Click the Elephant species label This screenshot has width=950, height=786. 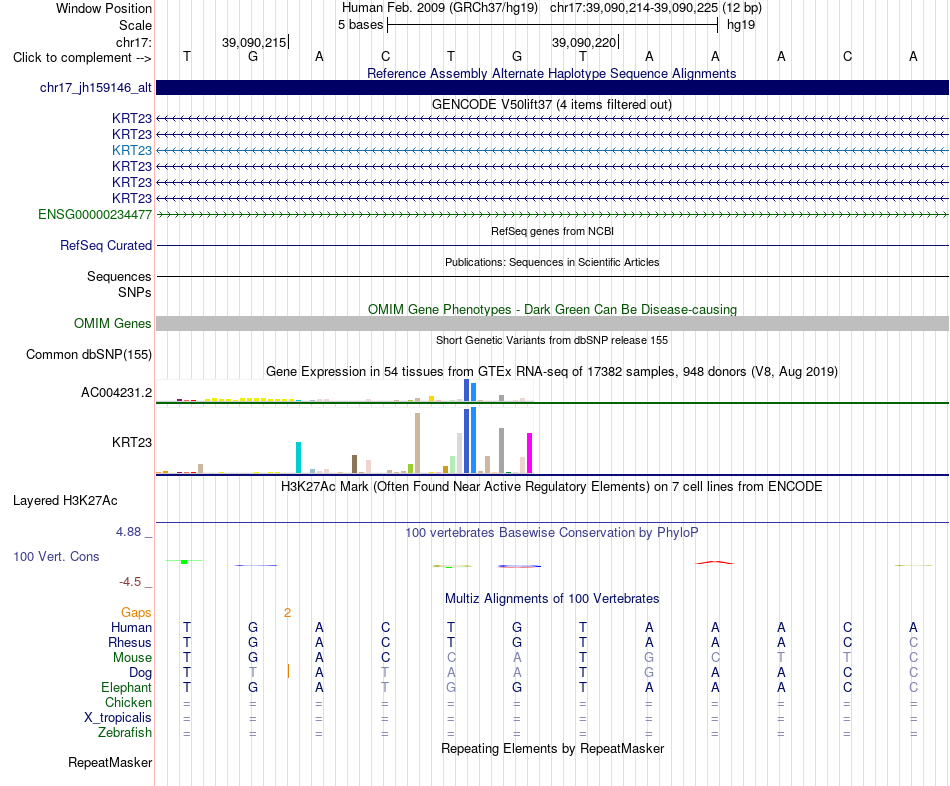coord(126,688)
